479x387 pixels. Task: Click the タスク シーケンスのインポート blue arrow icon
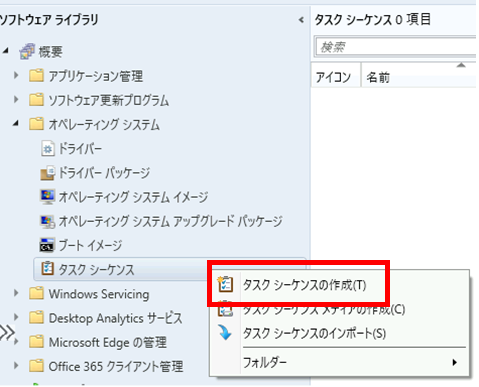225,333
